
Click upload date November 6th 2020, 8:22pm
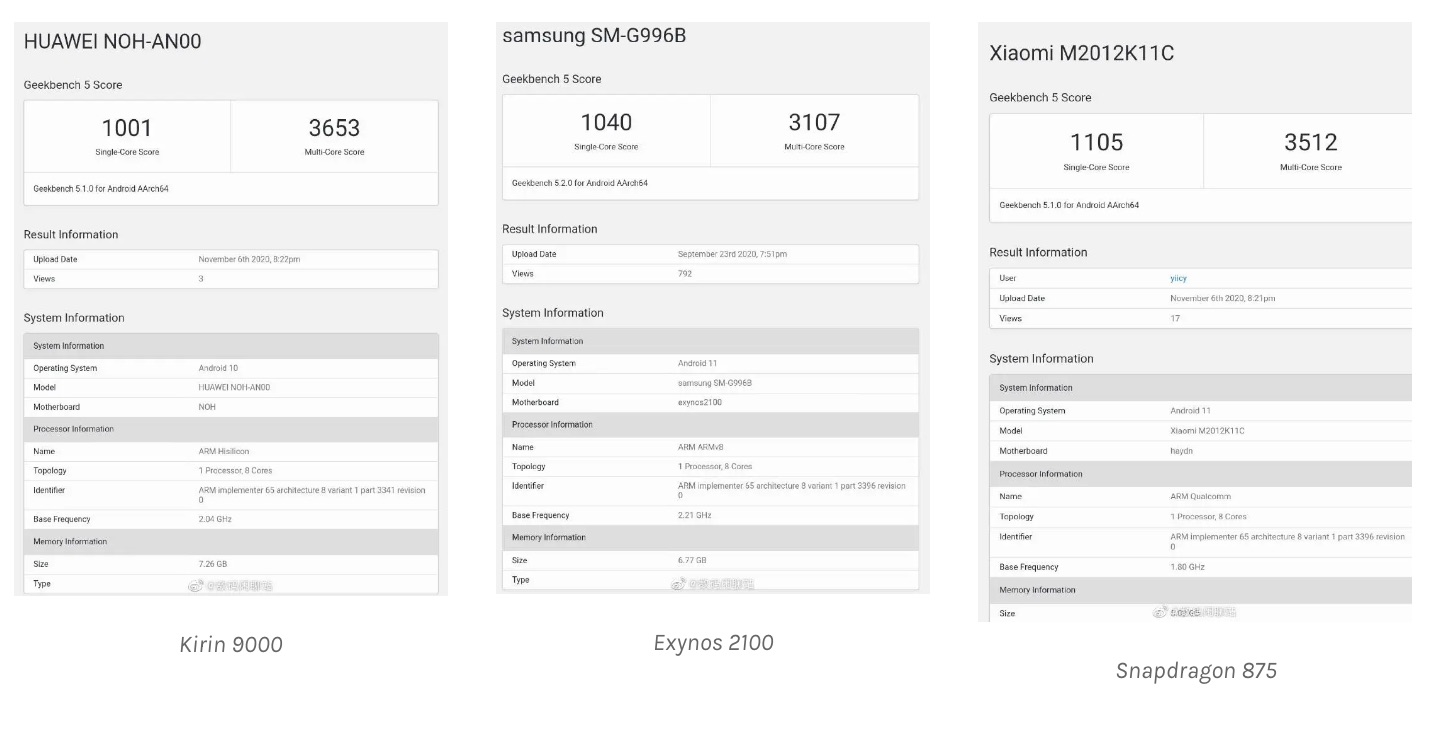(x=249, y=259)
